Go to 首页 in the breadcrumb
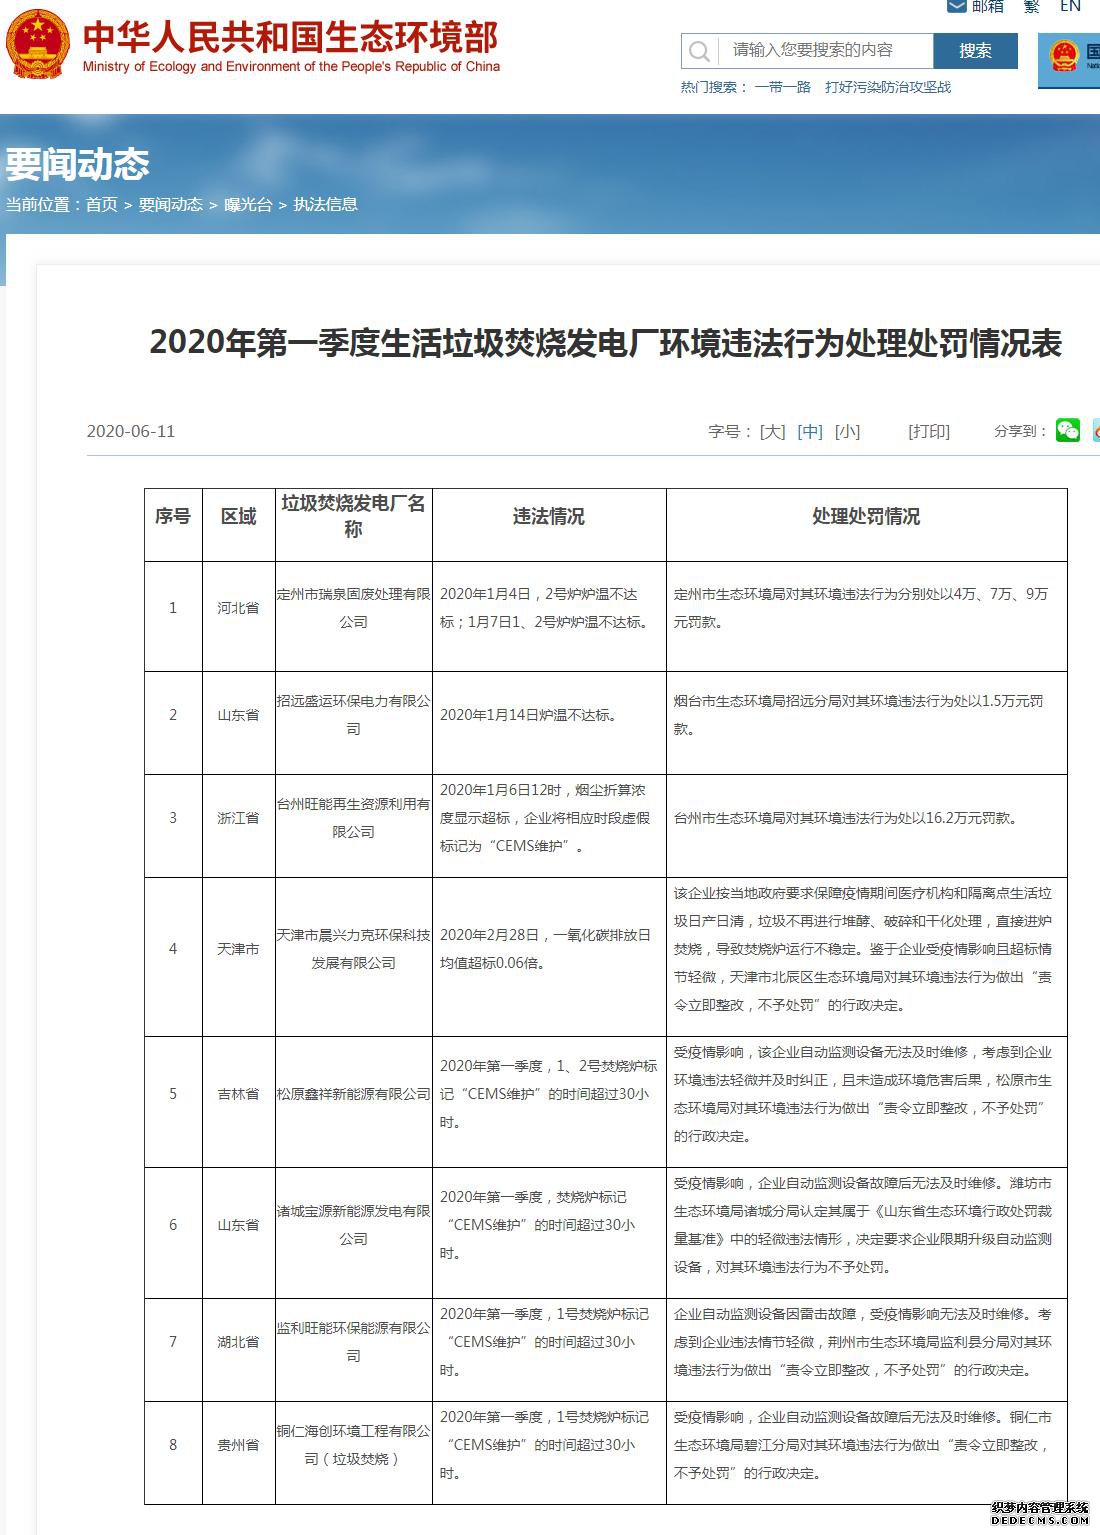This screenshot has width=1100, height=1535. pos(101,204)
